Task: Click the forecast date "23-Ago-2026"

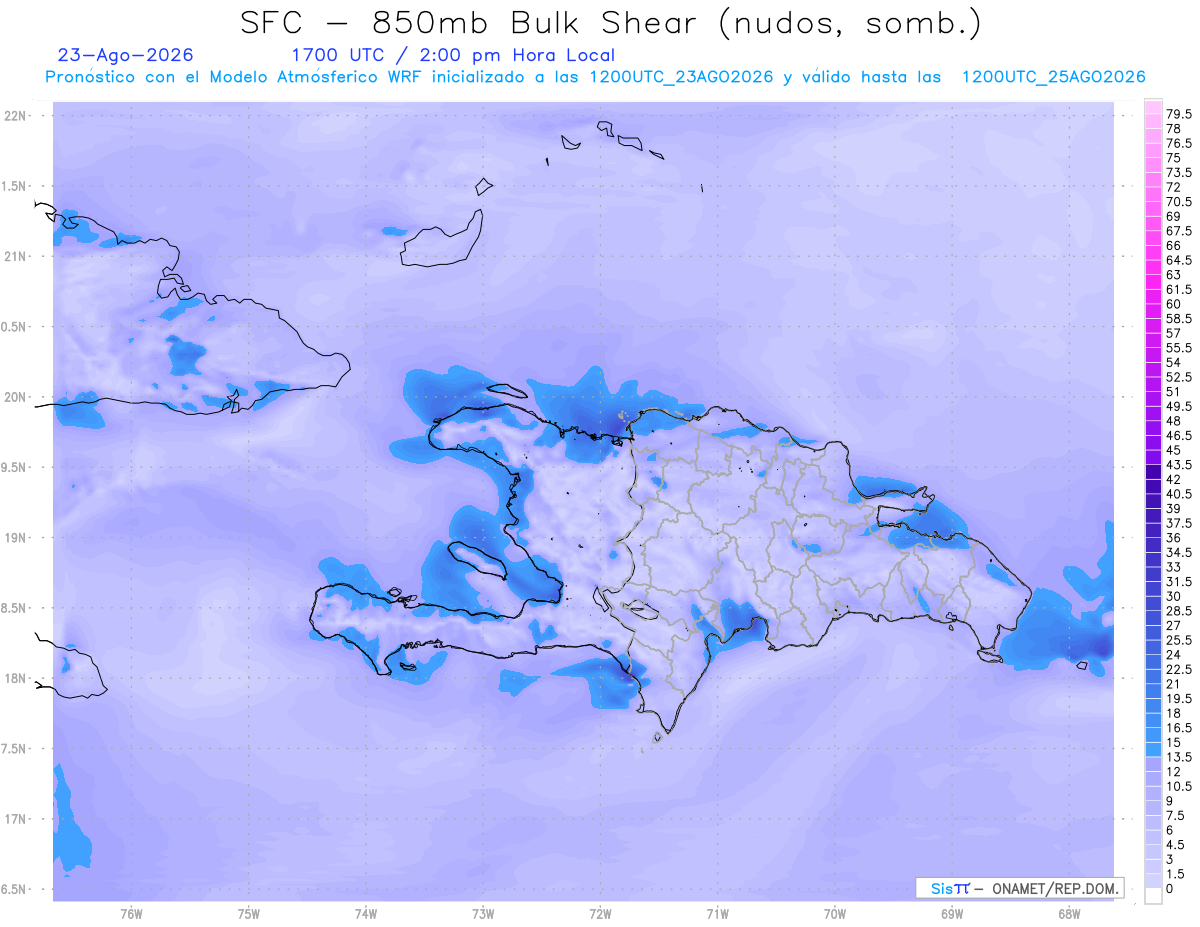Action: pos(126,55)
